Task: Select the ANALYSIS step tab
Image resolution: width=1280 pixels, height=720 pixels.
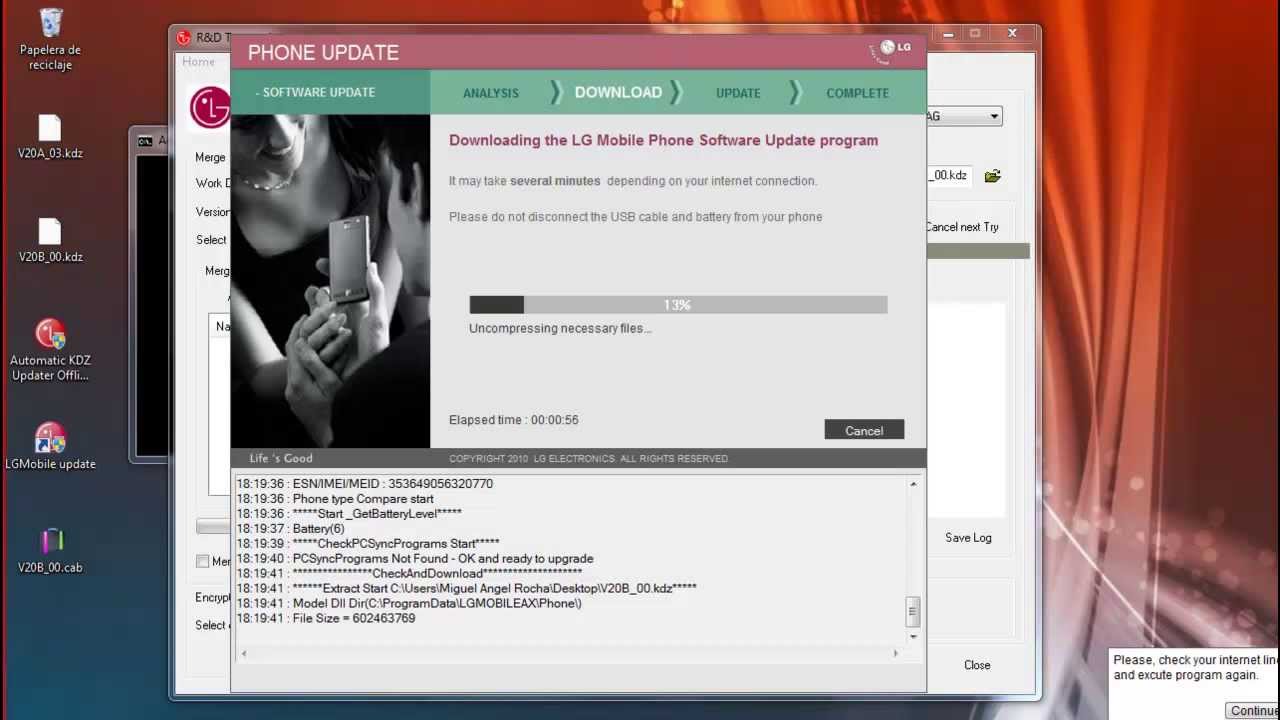Action: (491, 93)
